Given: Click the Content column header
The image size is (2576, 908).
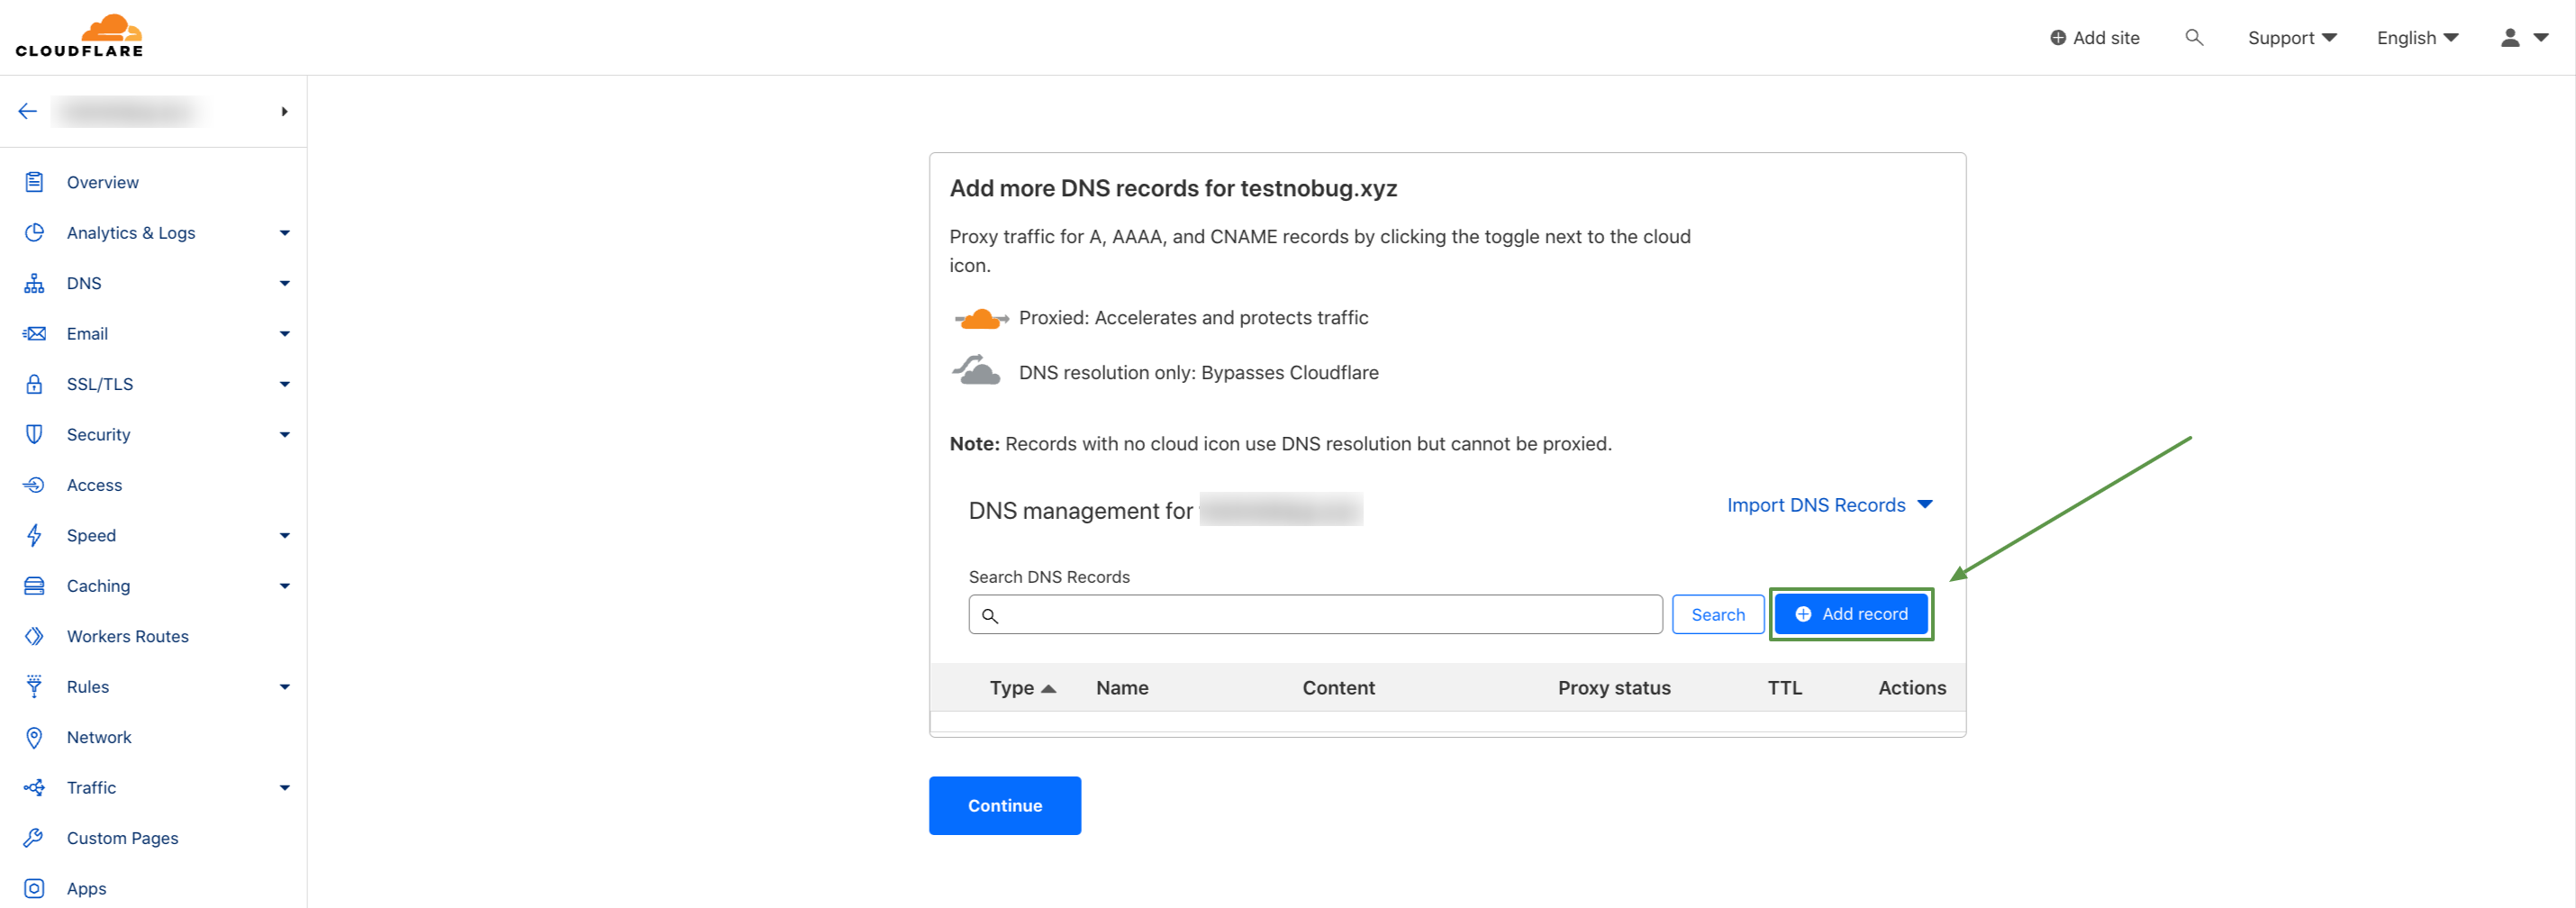Looking at the screenshot, I should pos(1338,687).
